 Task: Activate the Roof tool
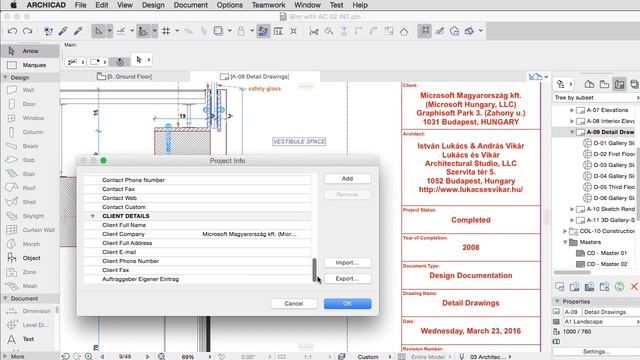[x=30, y=188]
